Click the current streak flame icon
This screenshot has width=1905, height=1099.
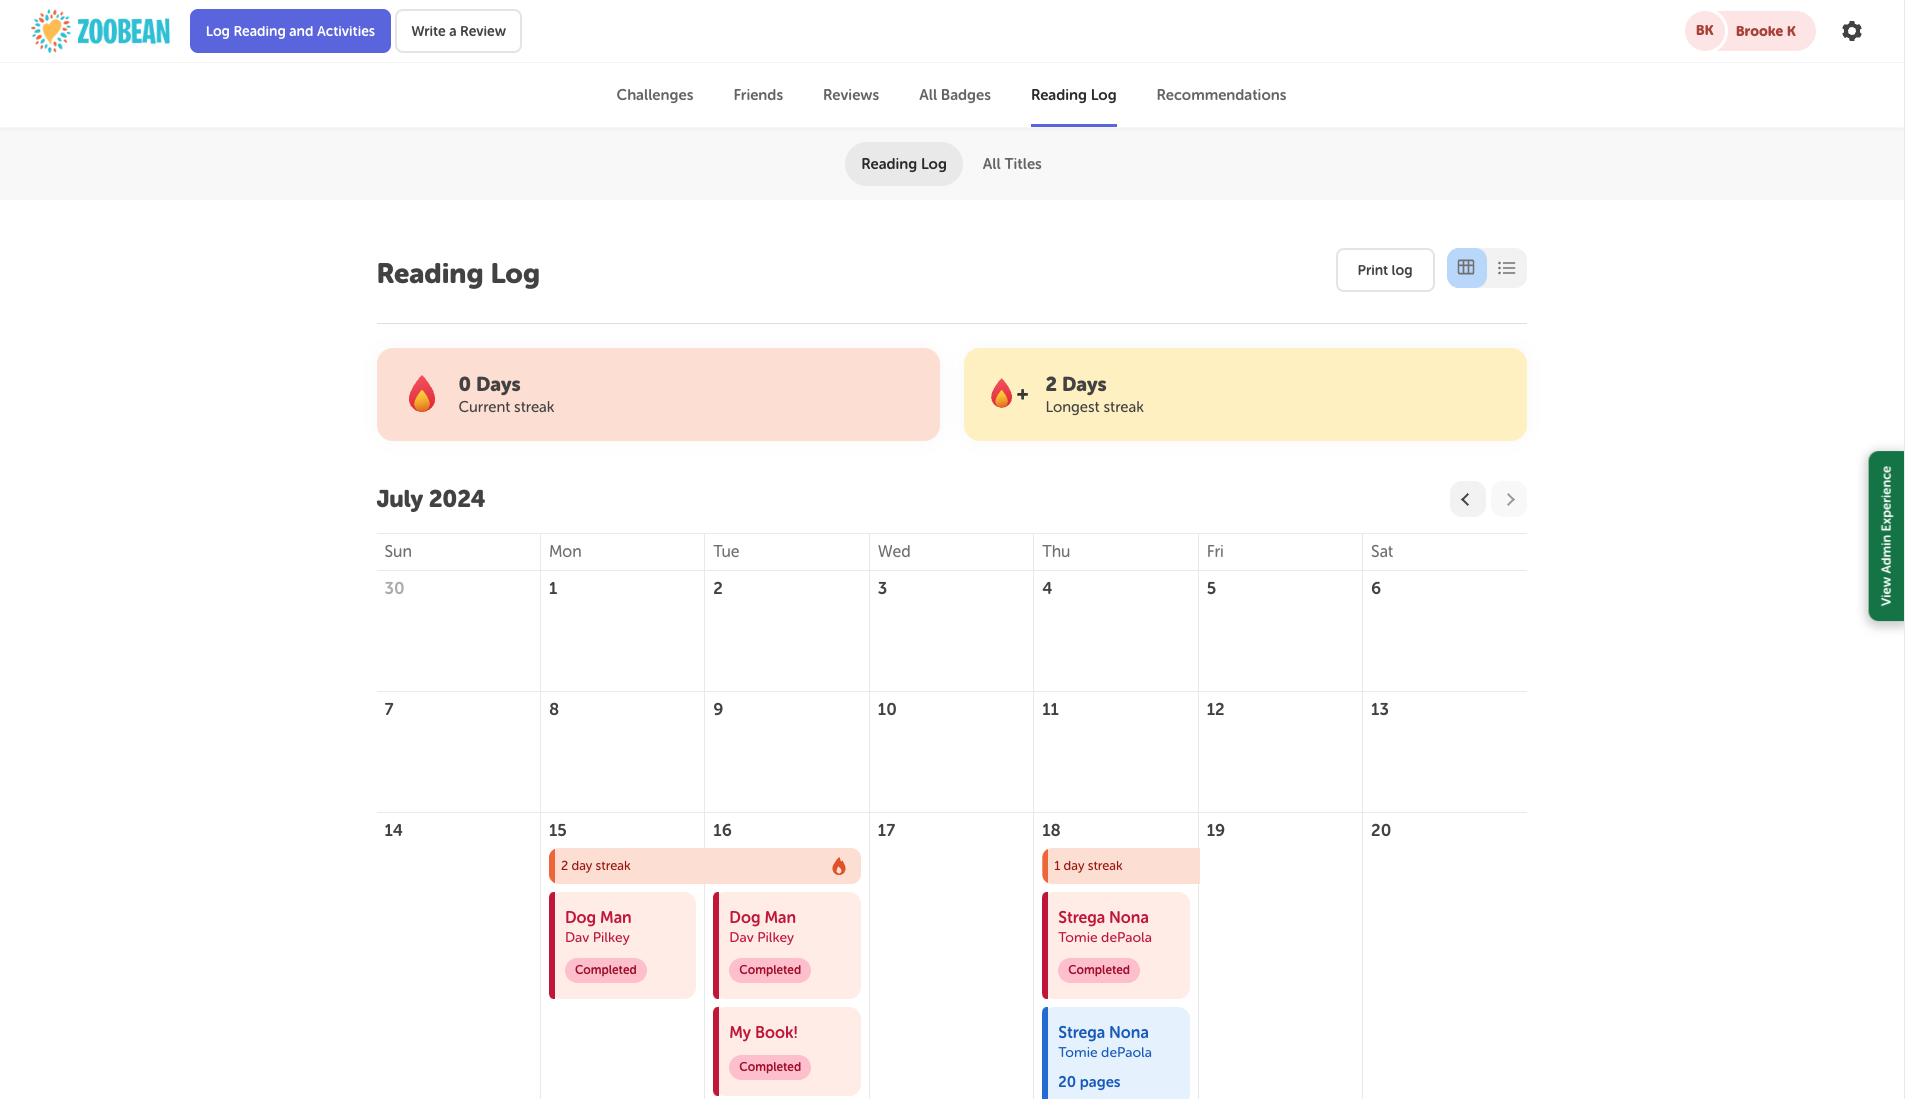coord(422,394)
